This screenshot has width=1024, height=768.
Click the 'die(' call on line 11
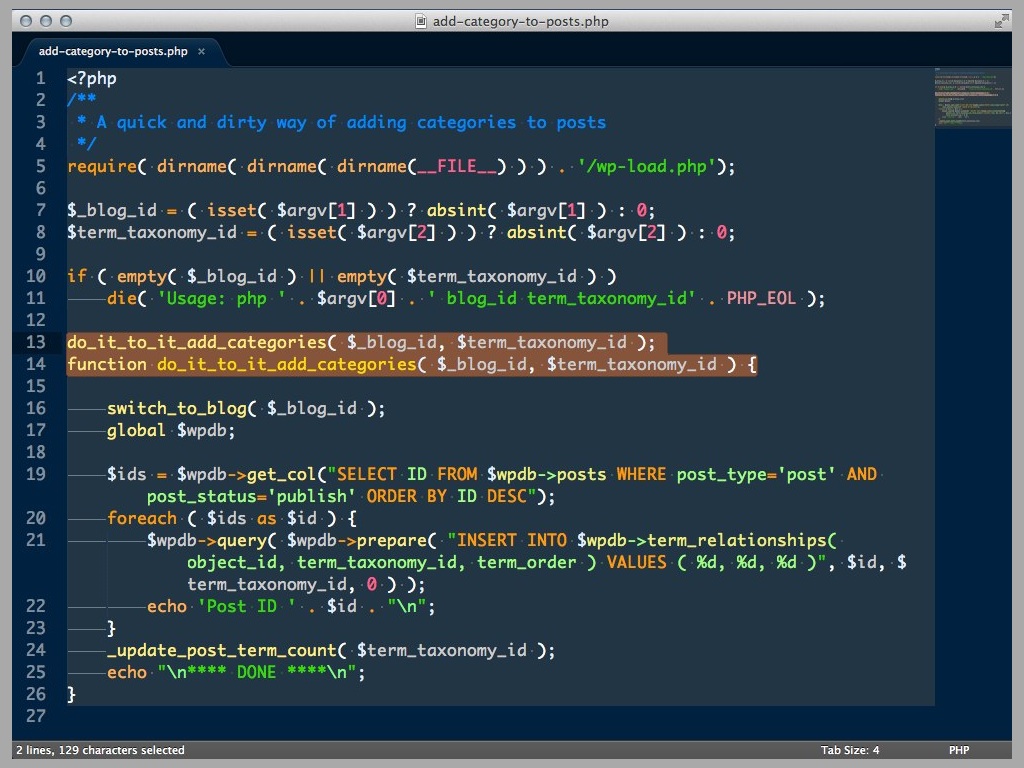(x=127, y=298)
